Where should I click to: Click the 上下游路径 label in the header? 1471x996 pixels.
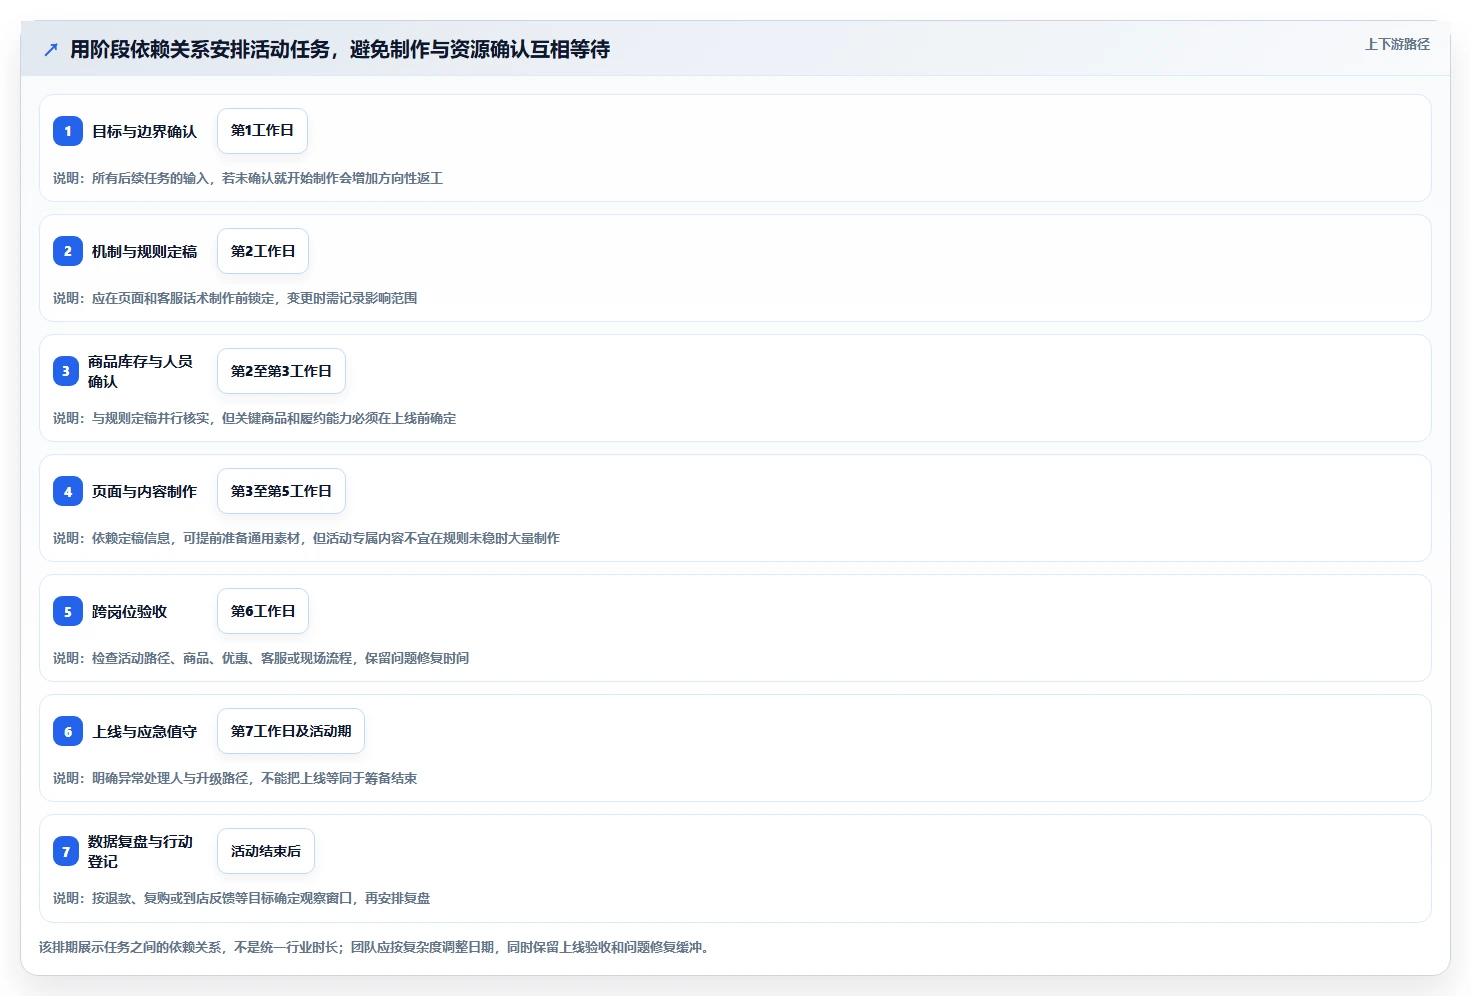(1397, 44)
